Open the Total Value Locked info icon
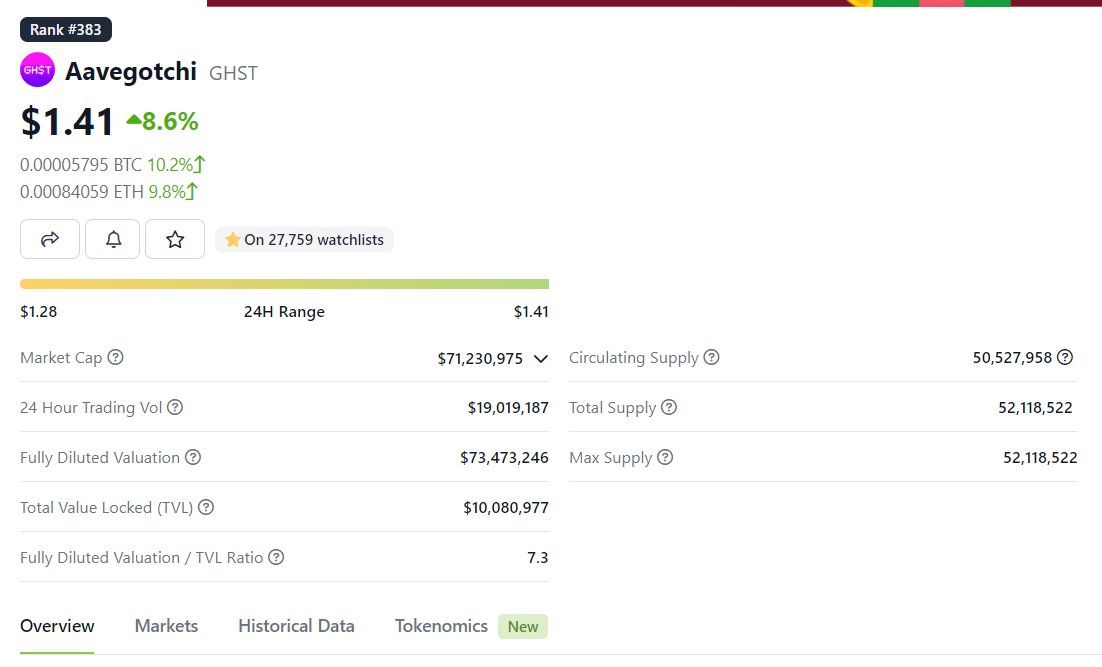 (x=206, y=507)
